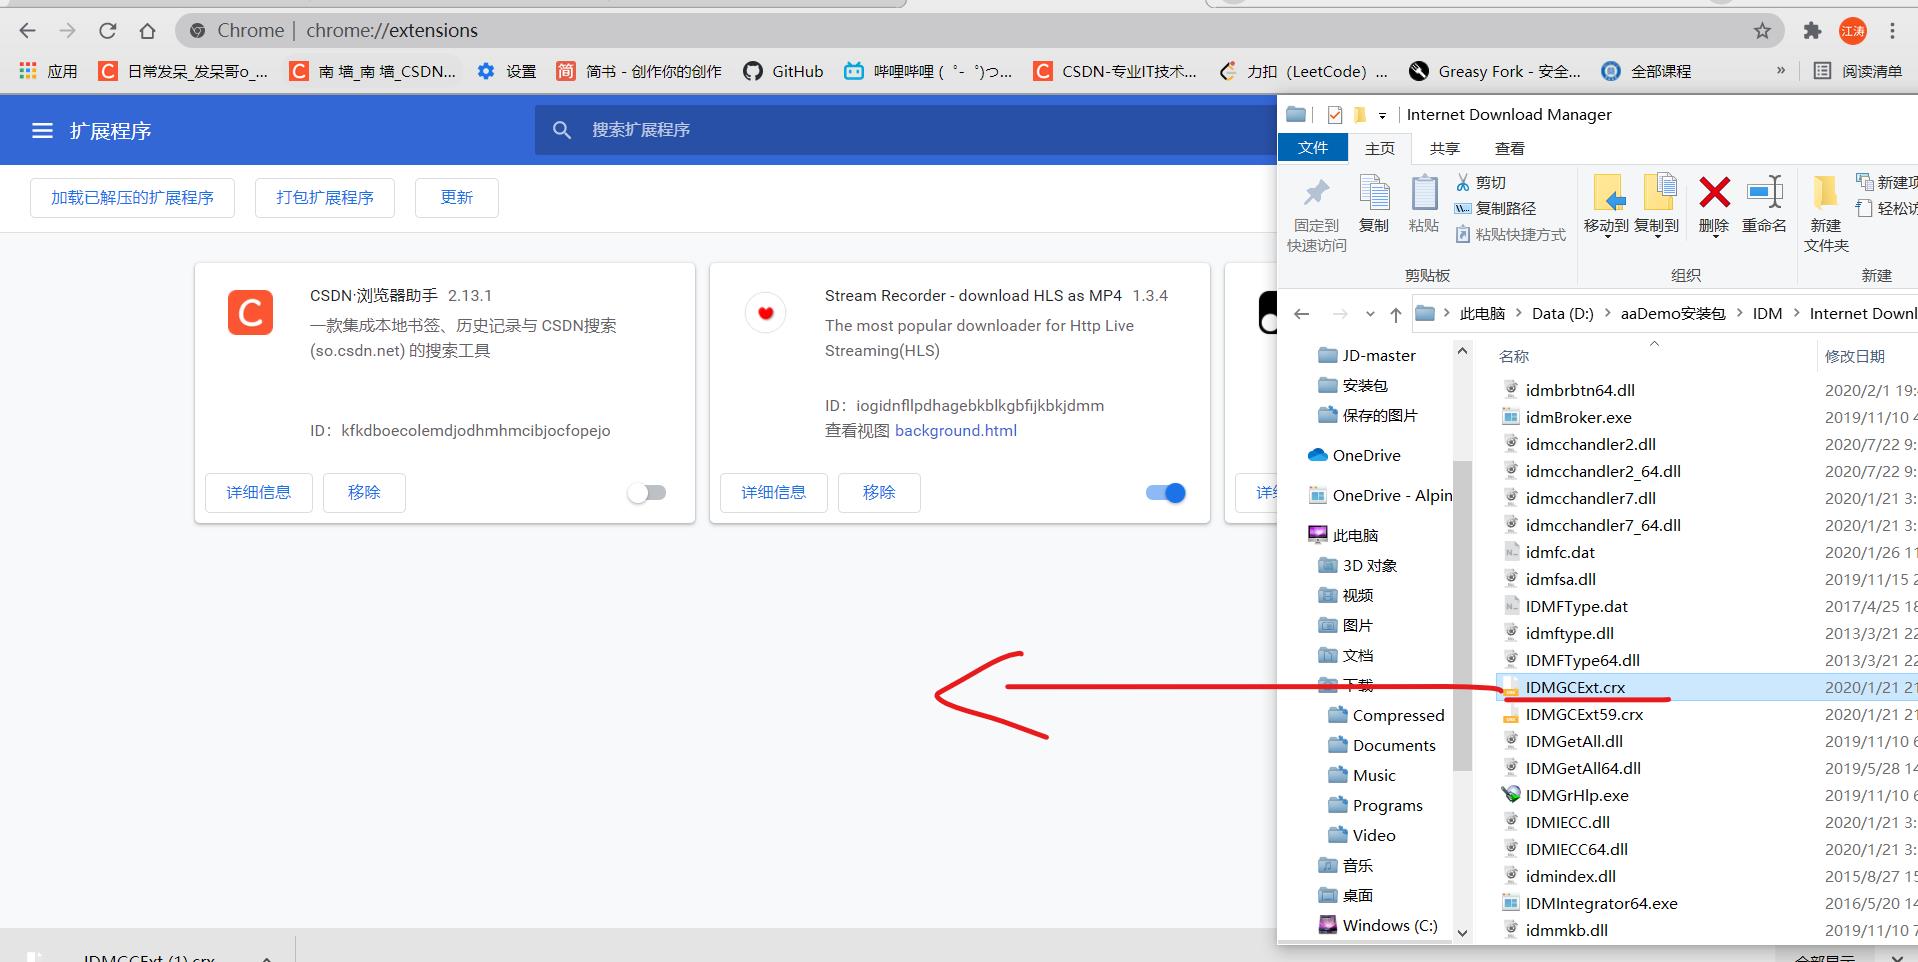Open Chrome home page icon

tap(148, 31)
